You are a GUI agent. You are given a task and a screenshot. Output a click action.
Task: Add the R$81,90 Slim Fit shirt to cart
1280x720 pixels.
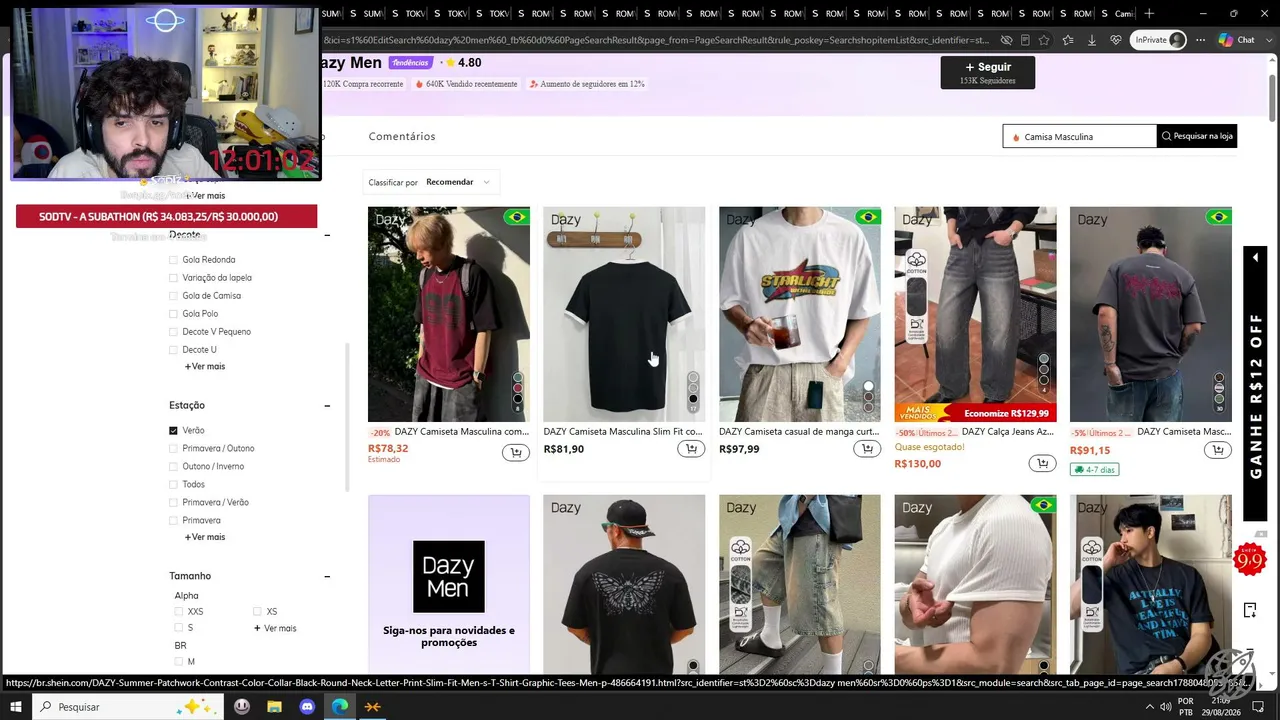coord(691,450)
